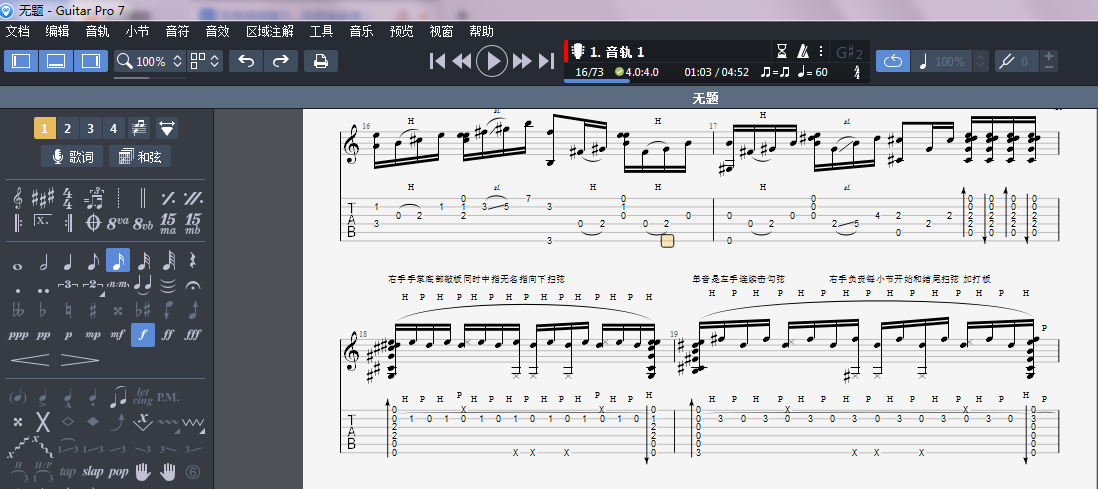1098x489 pixels.
Task: Click the treble clef icon in palette
Action: 18,197
